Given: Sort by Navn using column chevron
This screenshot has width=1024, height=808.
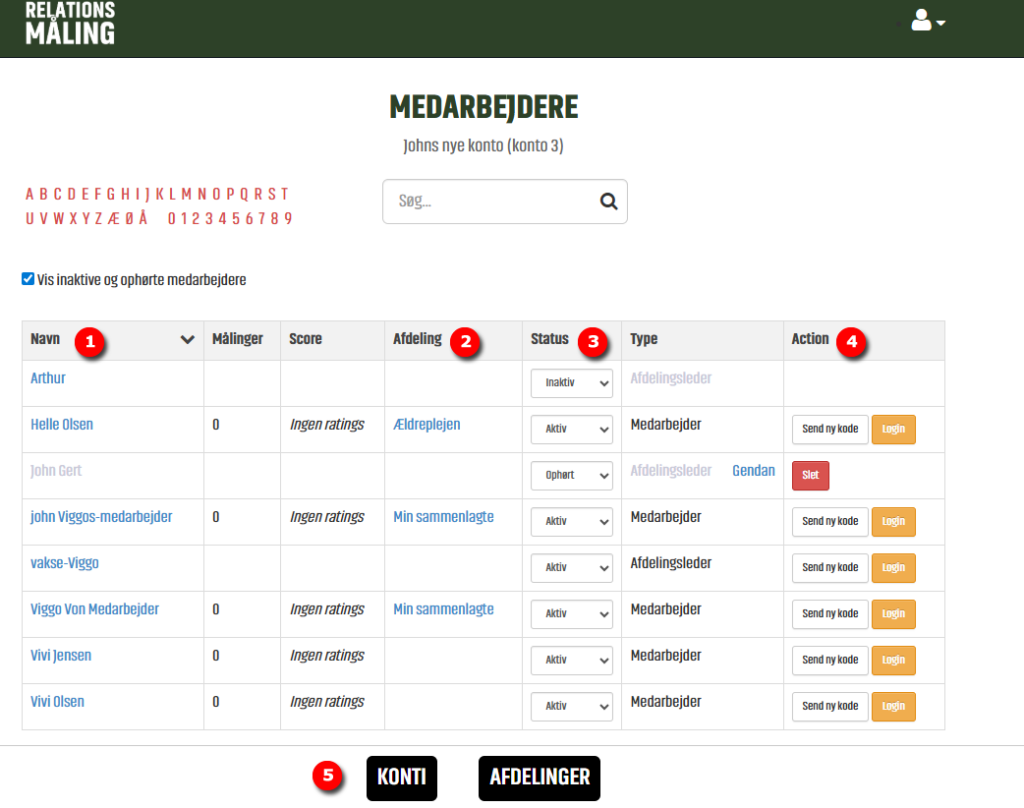Looking at the screenshot, I should tap(187, 340).
